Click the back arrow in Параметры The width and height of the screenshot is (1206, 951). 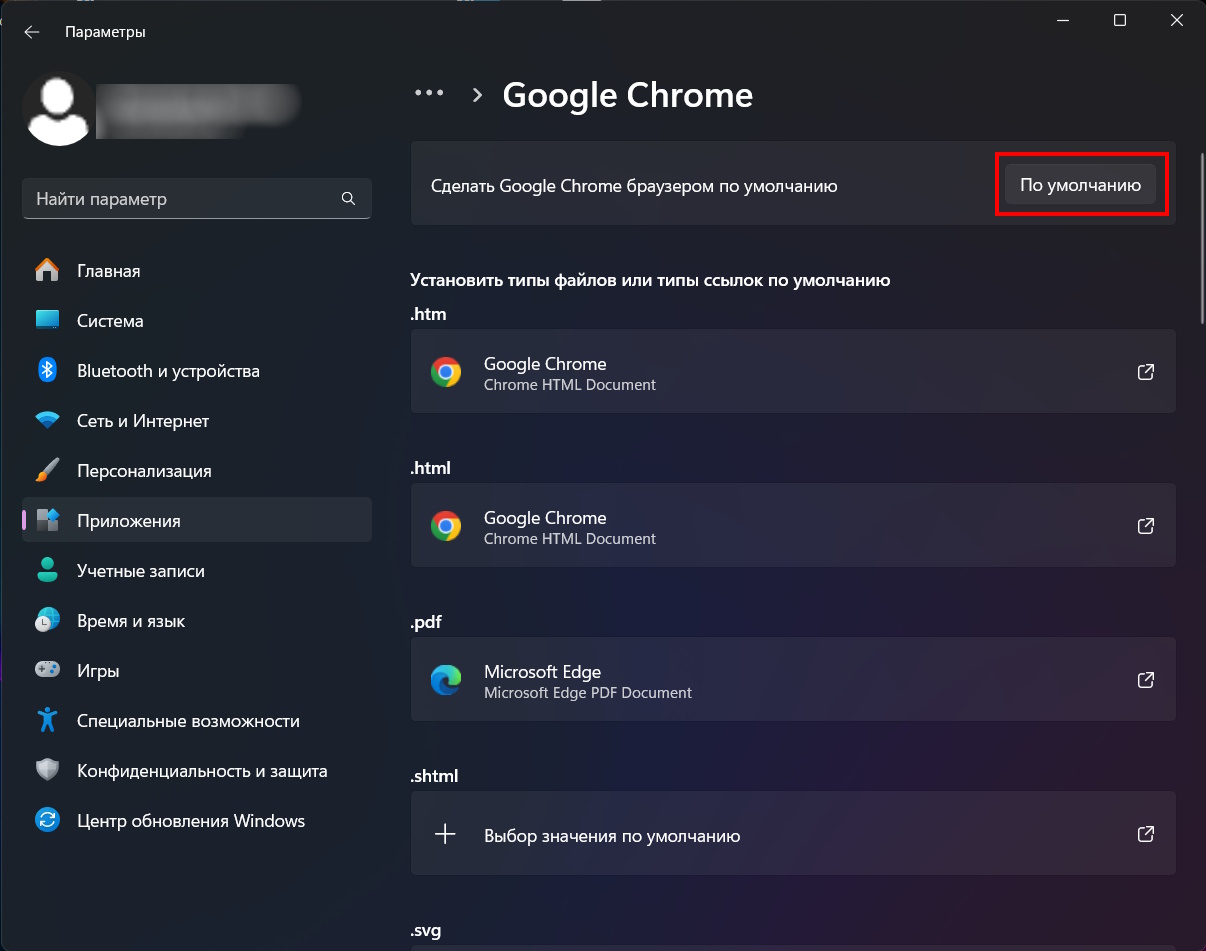pos(32,32)
